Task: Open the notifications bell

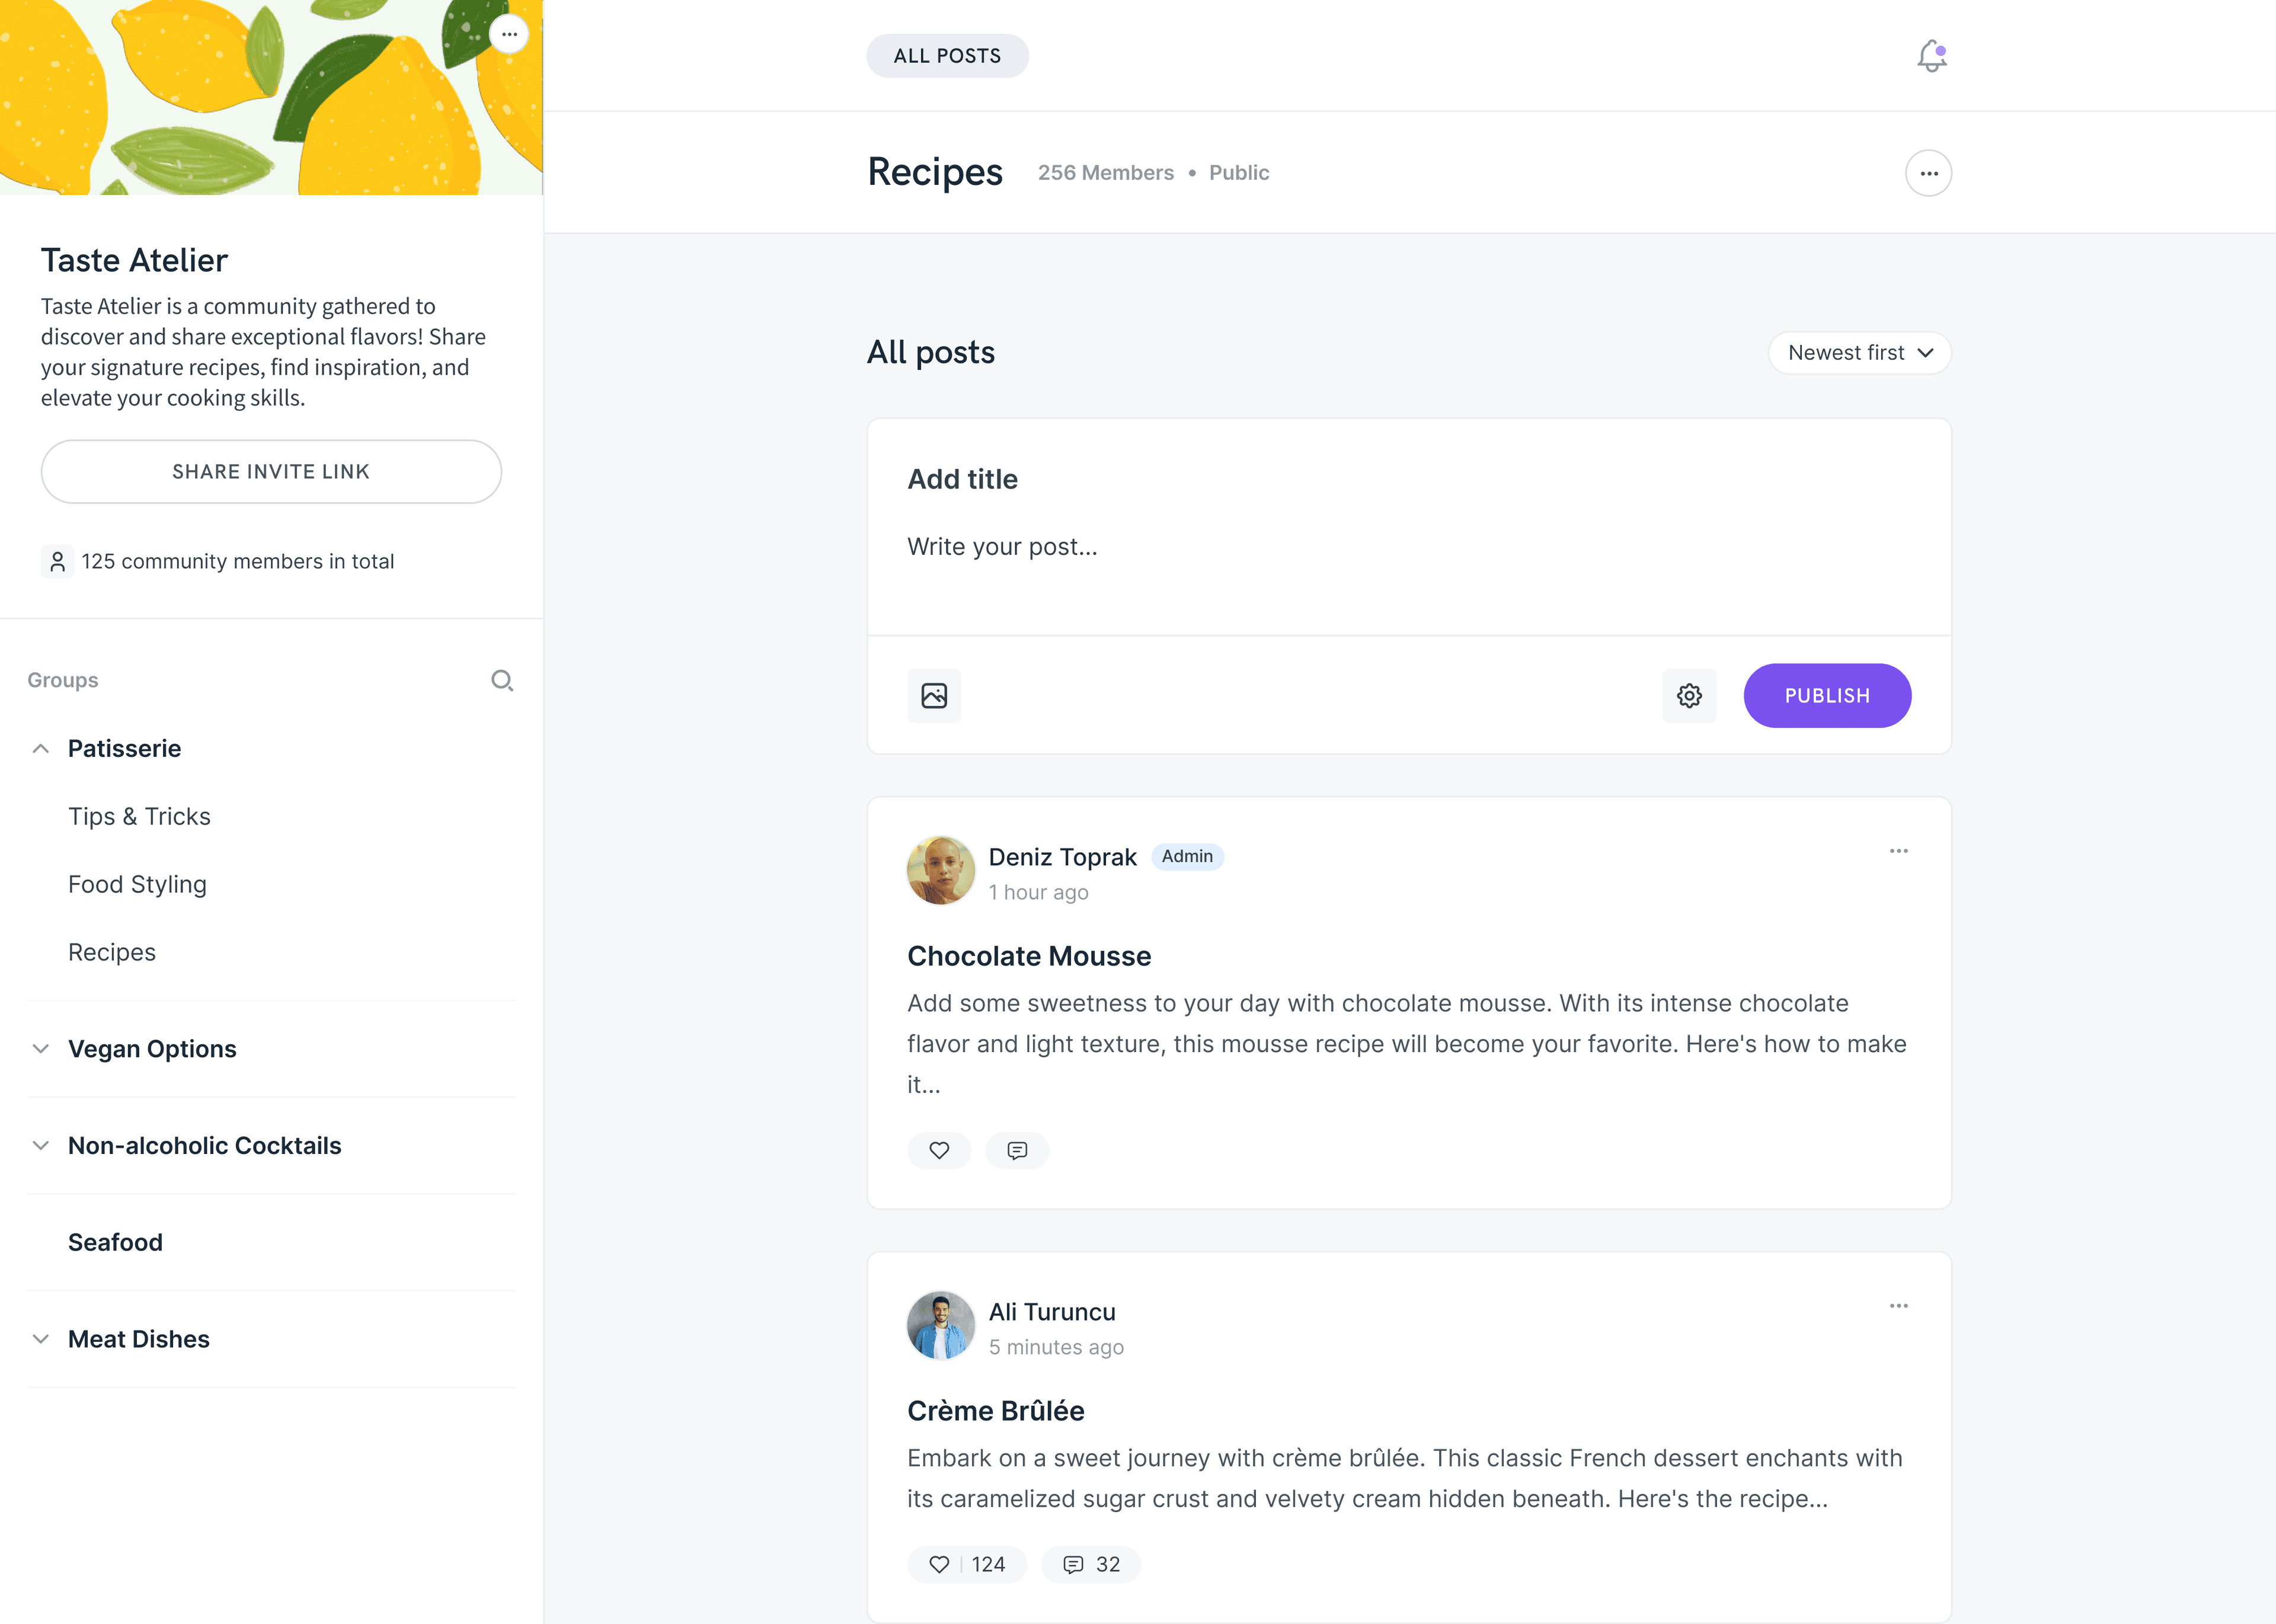Action: [x=1931, y=56]
